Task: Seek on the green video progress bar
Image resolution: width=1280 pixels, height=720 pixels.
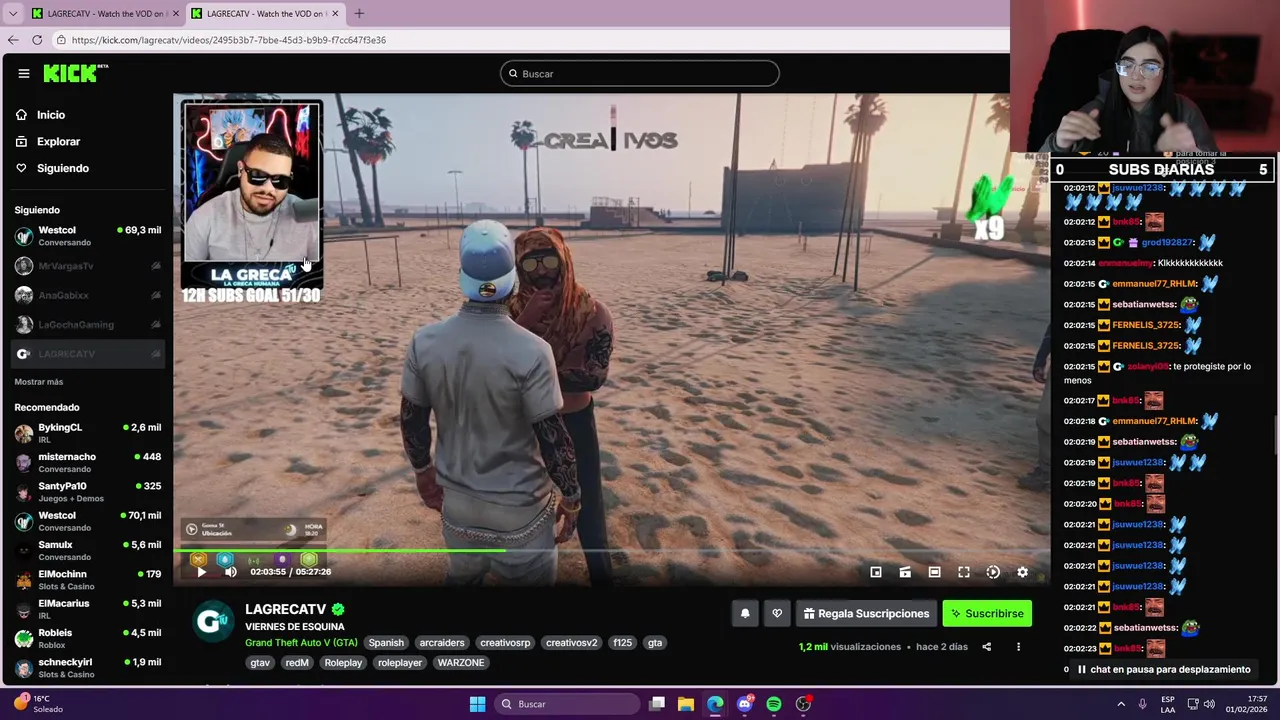Action: pos(611,550)
